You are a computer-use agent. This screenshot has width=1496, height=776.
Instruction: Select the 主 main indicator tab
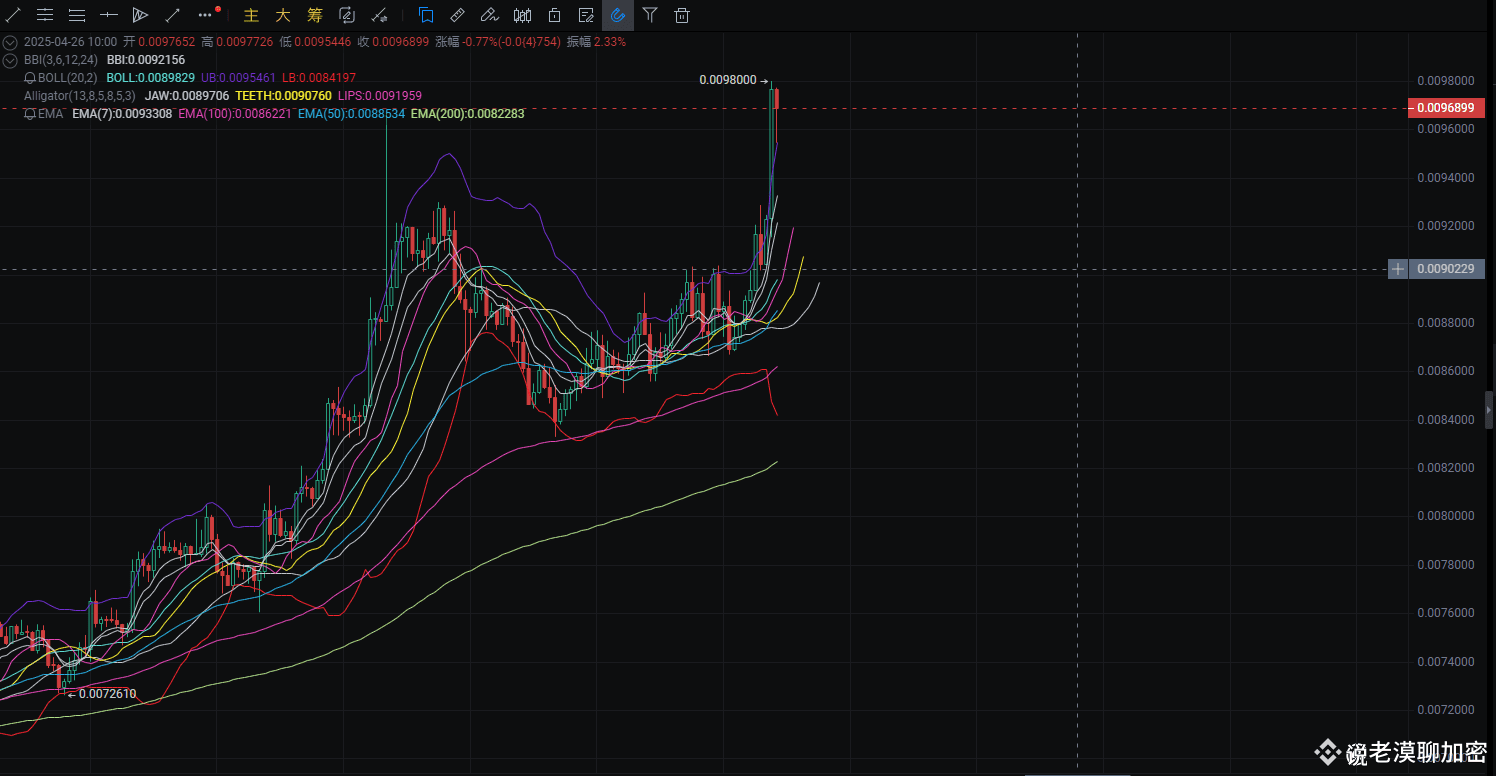[251, 15]
